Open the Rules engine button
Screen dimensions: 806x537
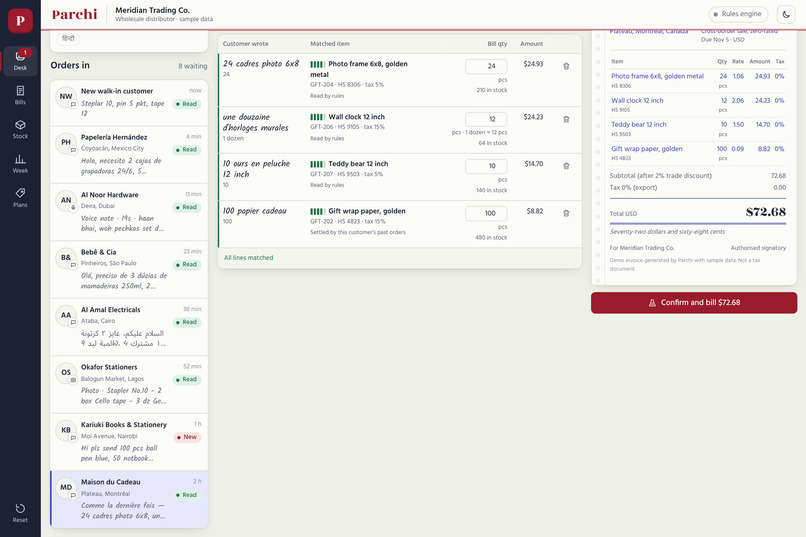[738, 14]
